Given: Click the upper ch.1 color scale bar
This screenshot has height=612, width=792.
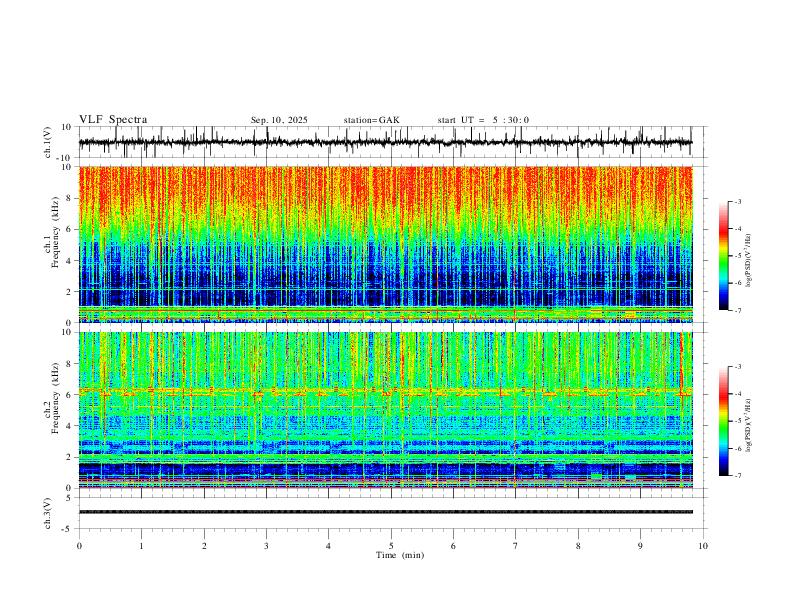Looking at the screenshot, I should [x=724, y=256].
